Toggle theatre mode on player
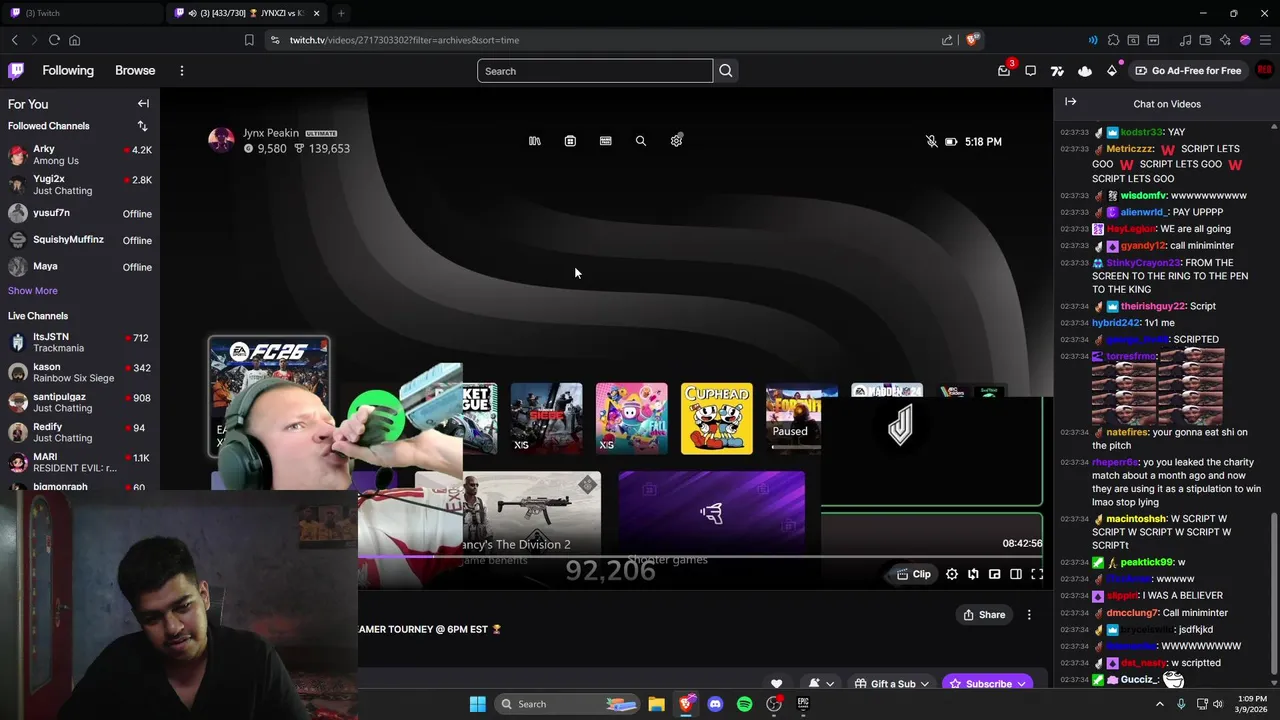This screenshot has width=1280, height=720. pyautogui.click(x=1016, y=574)
